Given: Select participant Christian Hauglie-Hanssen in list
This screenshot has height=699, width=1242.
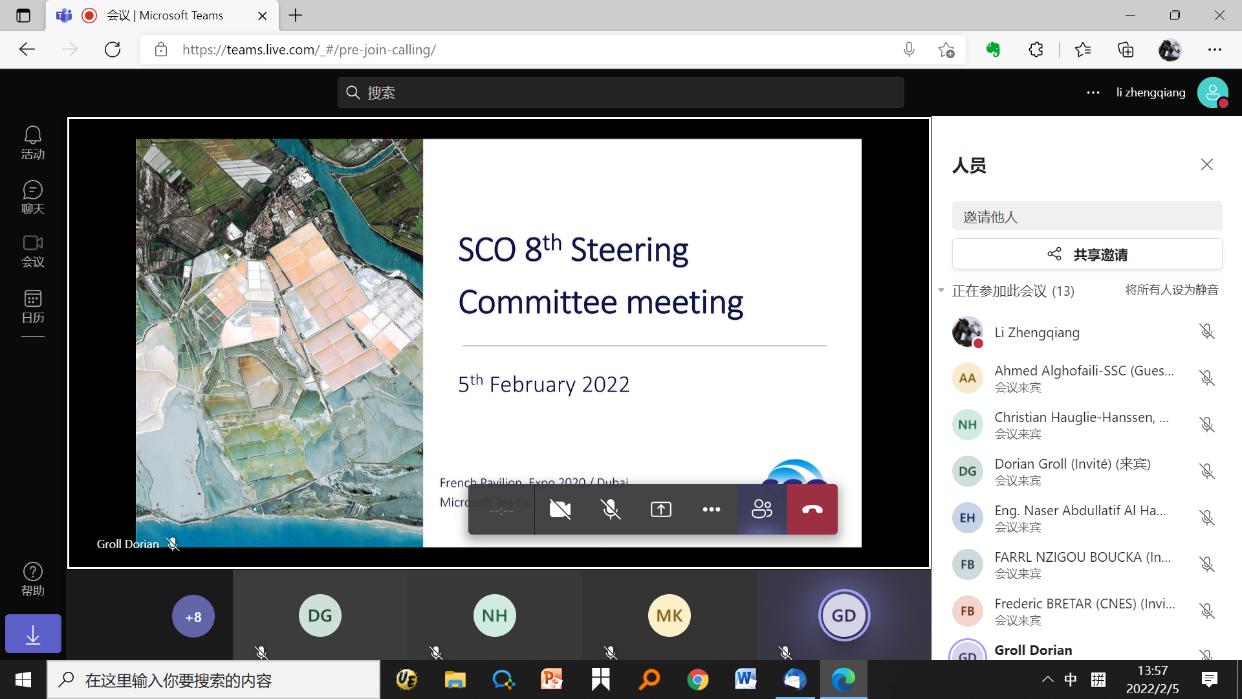Looking at the screenshot, I should point(1087,425).
